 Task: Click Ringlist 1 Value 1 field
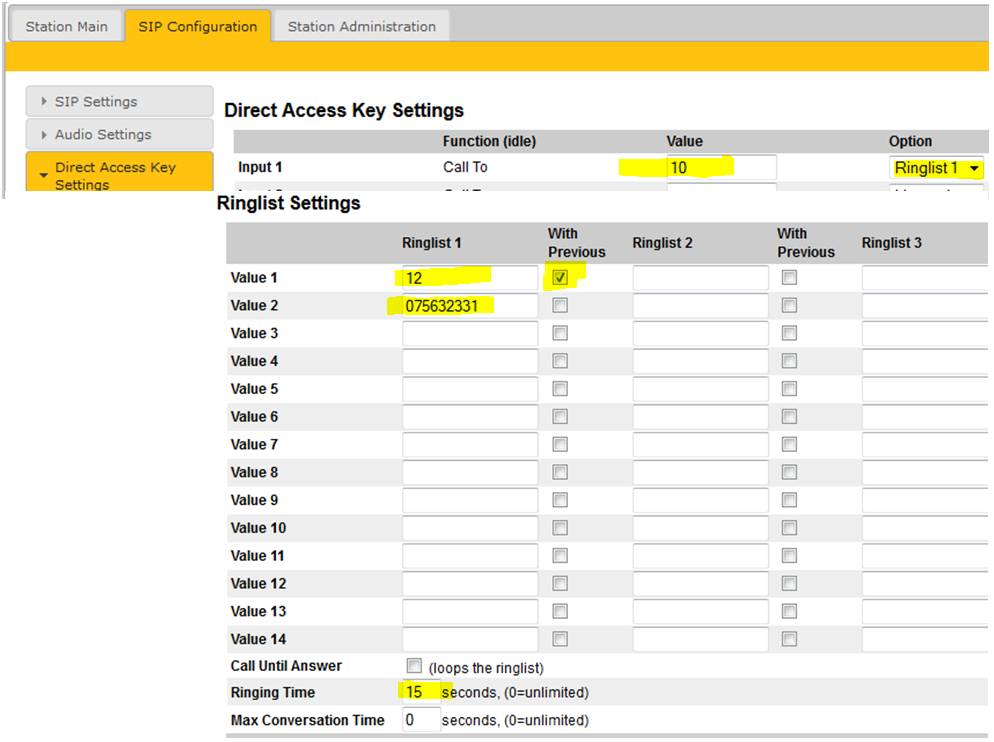469,278
